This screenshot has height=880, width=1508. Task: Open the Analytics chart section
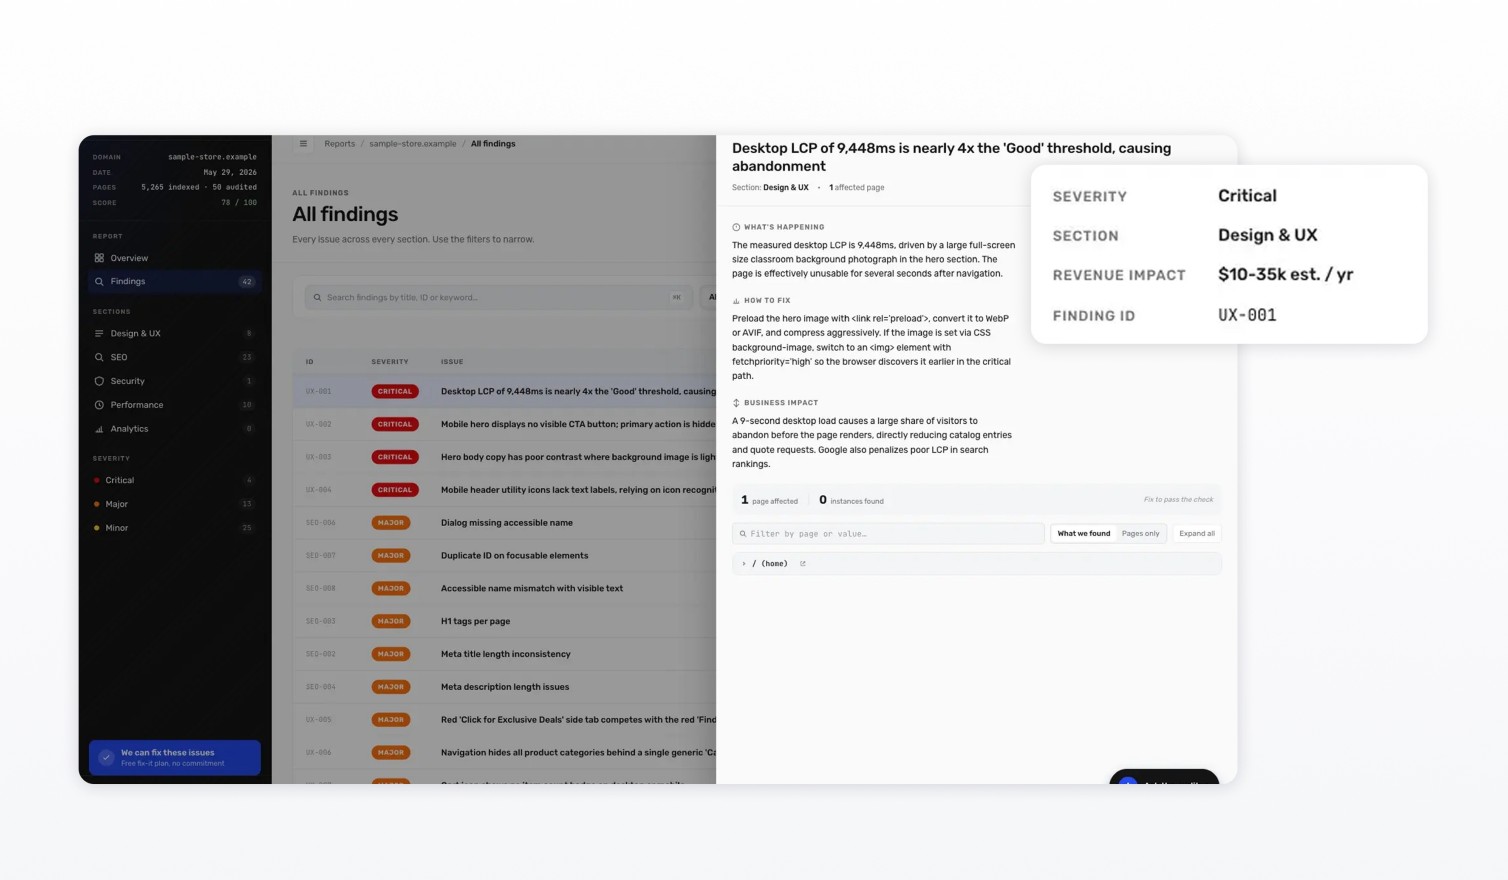click(x=174, y=429)
